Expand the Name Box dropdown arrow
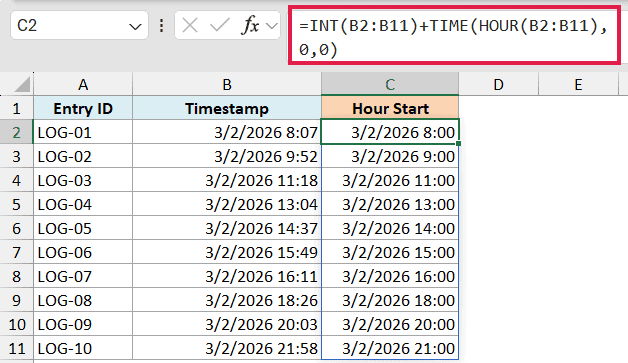 [x=135, y=27]
